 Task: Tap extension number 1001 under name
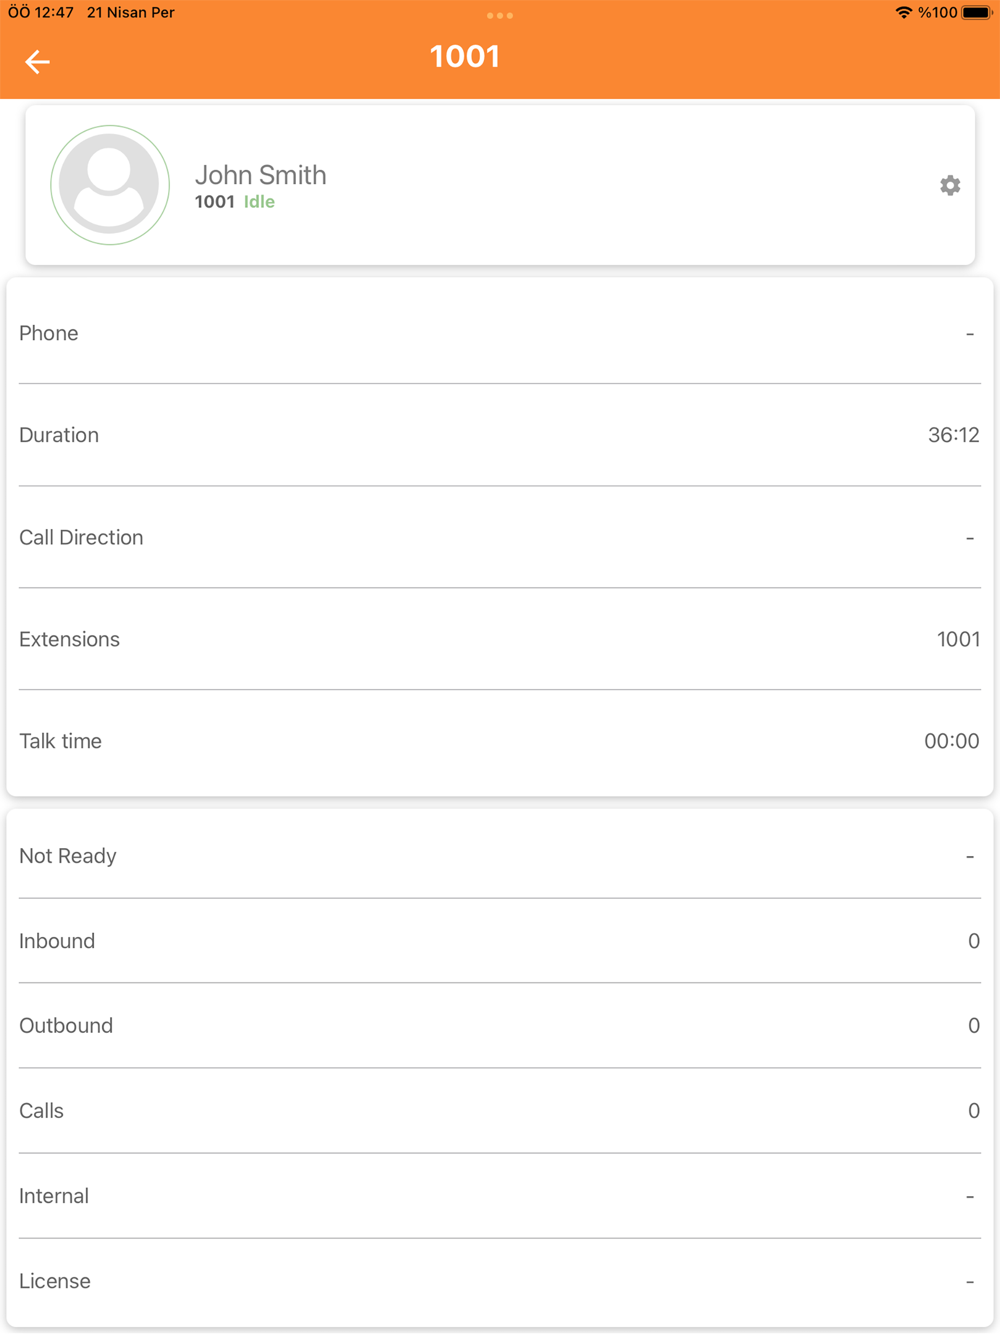(x=214, y=202)
